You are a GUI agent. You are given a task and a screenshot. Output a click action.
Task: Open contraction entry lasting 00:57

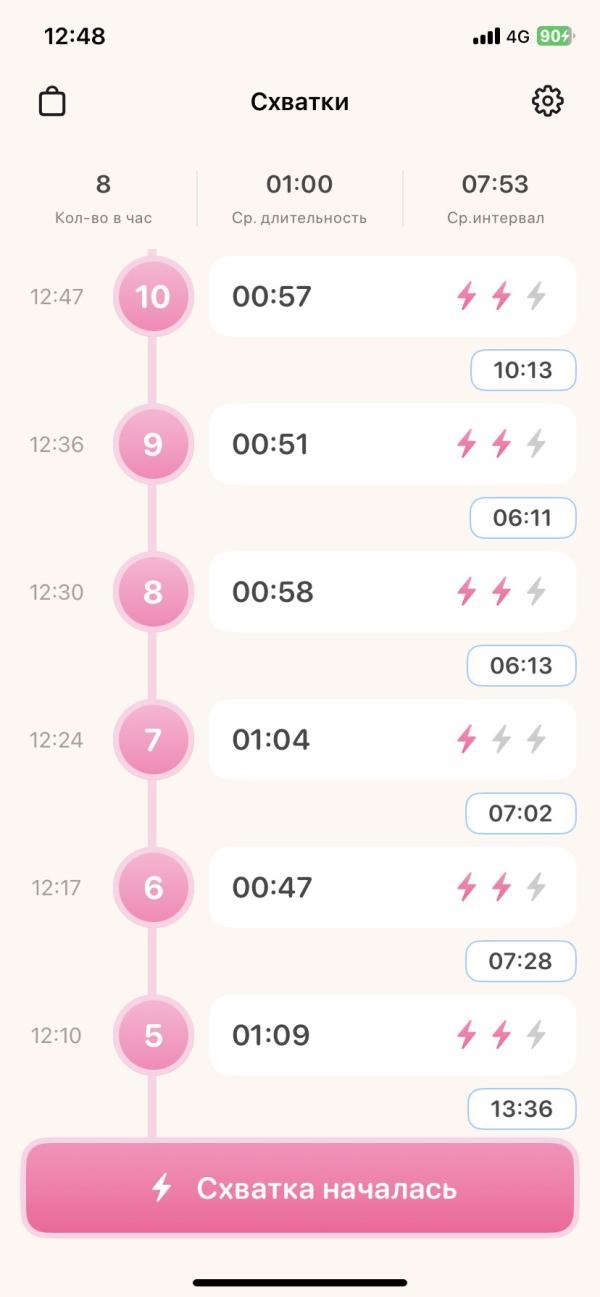coord(392,296)
